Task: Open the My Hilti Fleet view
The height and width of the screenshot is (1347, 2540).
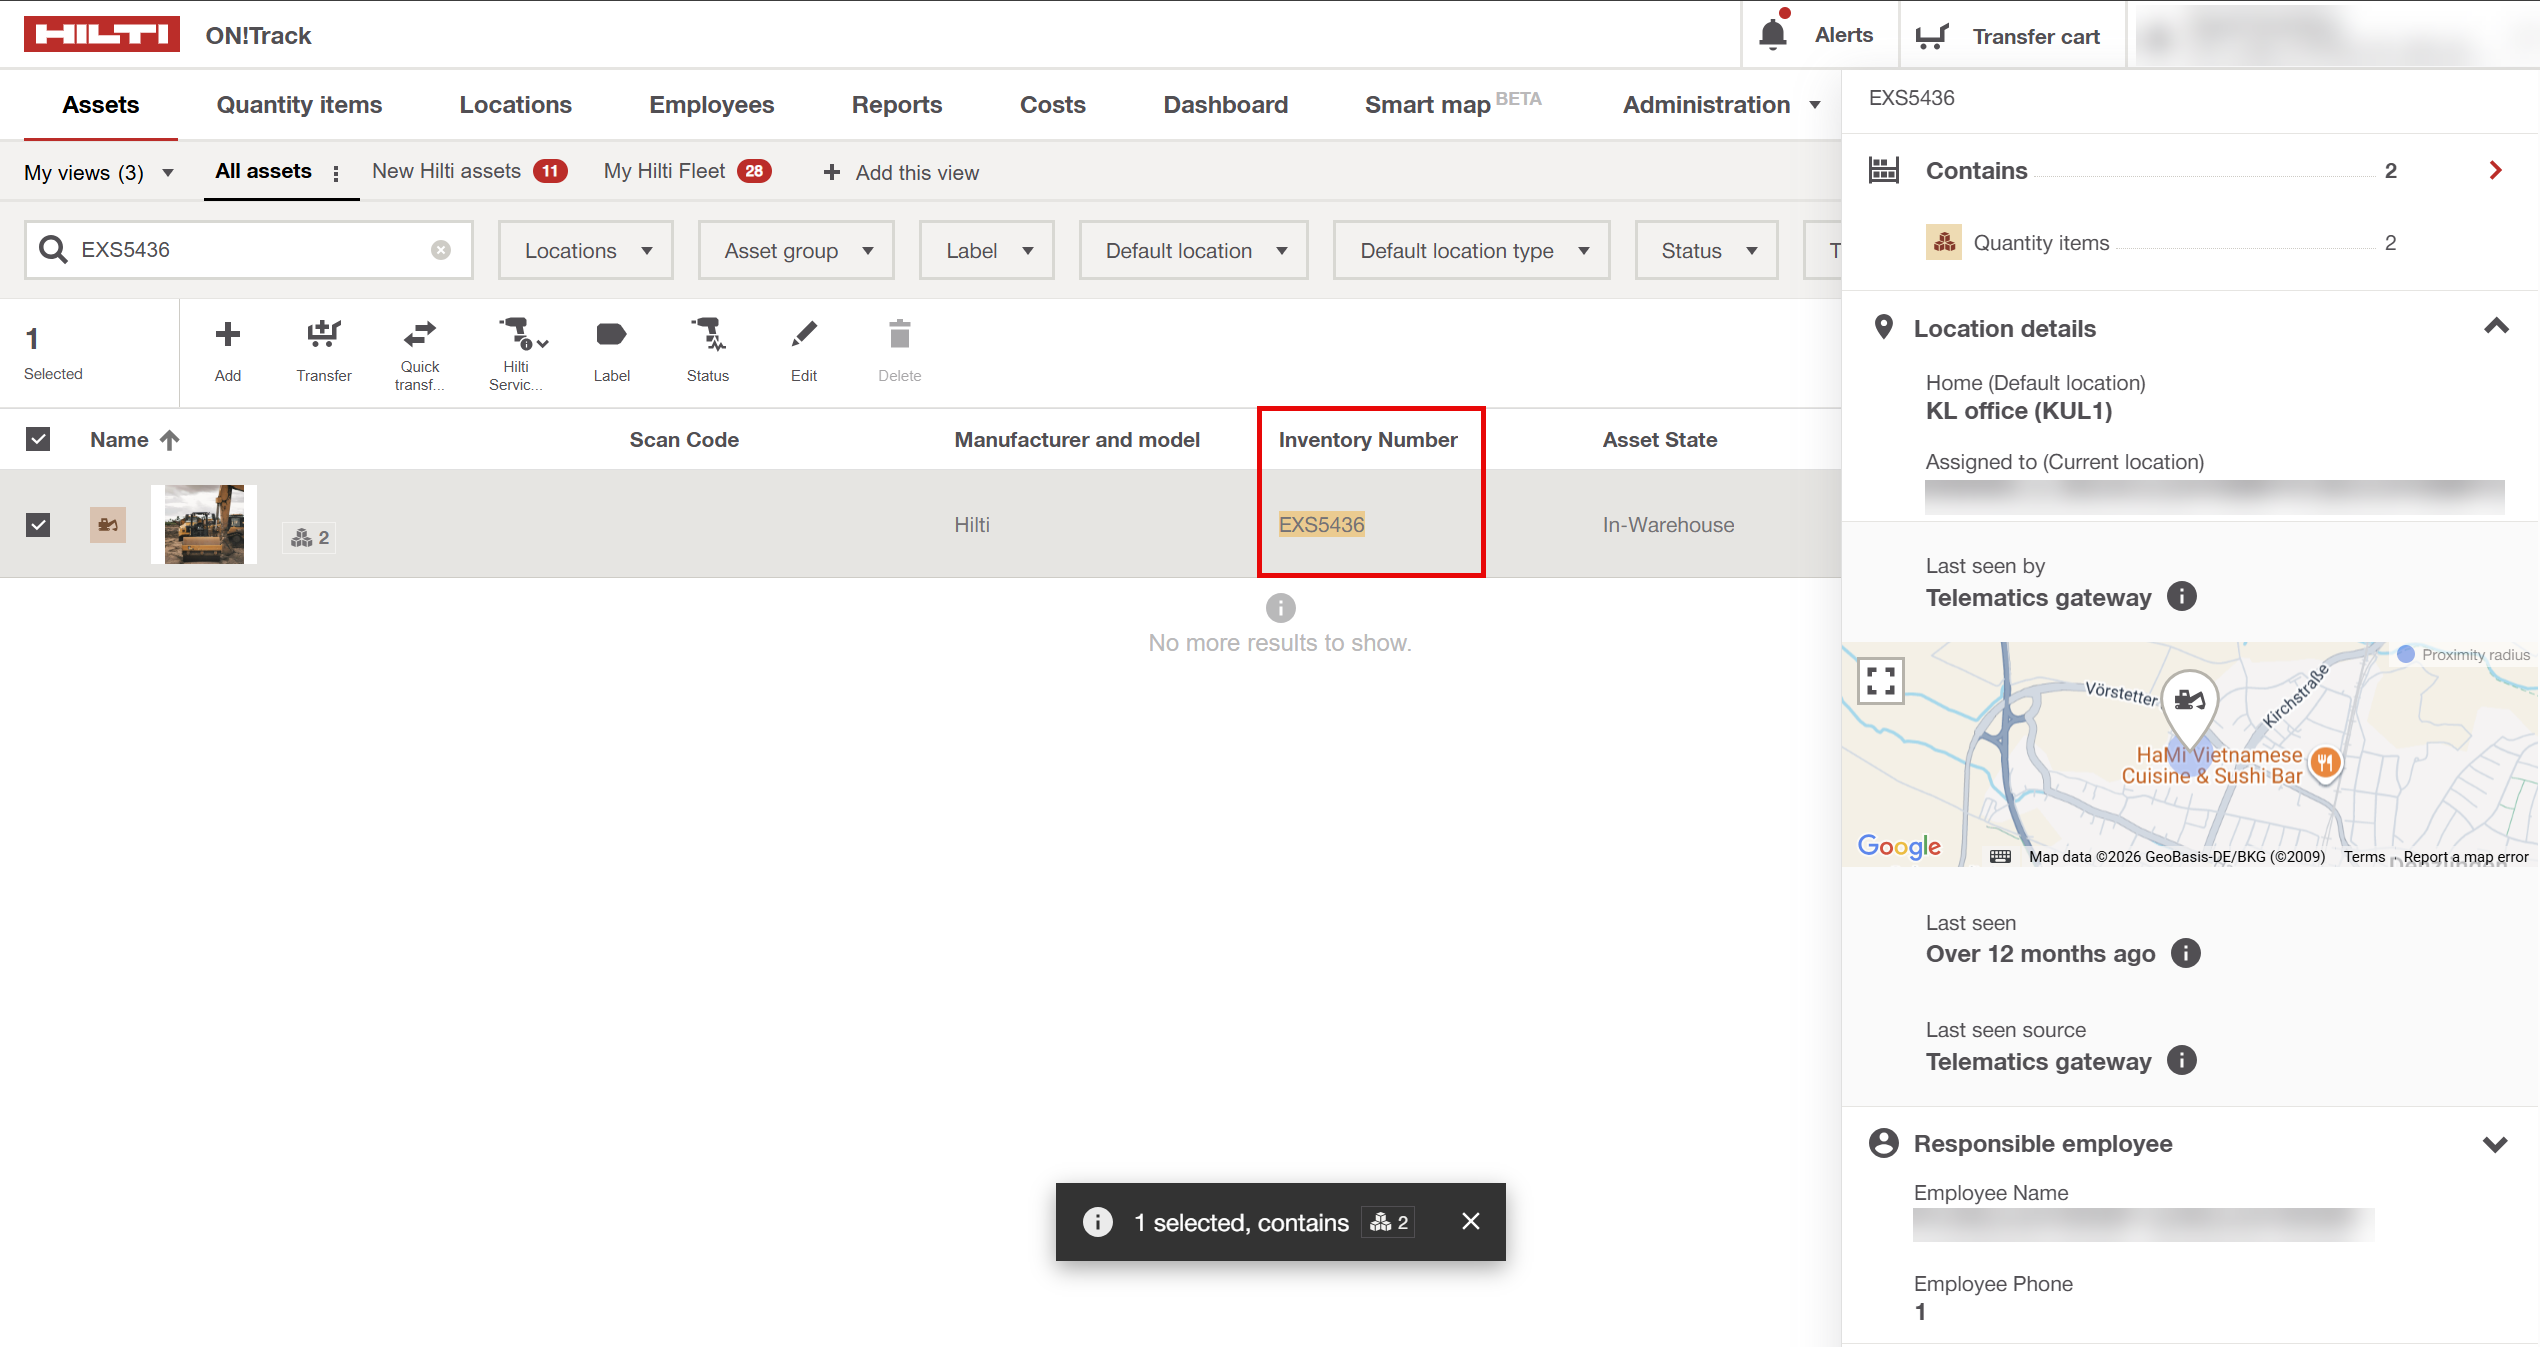Action: (665, 171)
